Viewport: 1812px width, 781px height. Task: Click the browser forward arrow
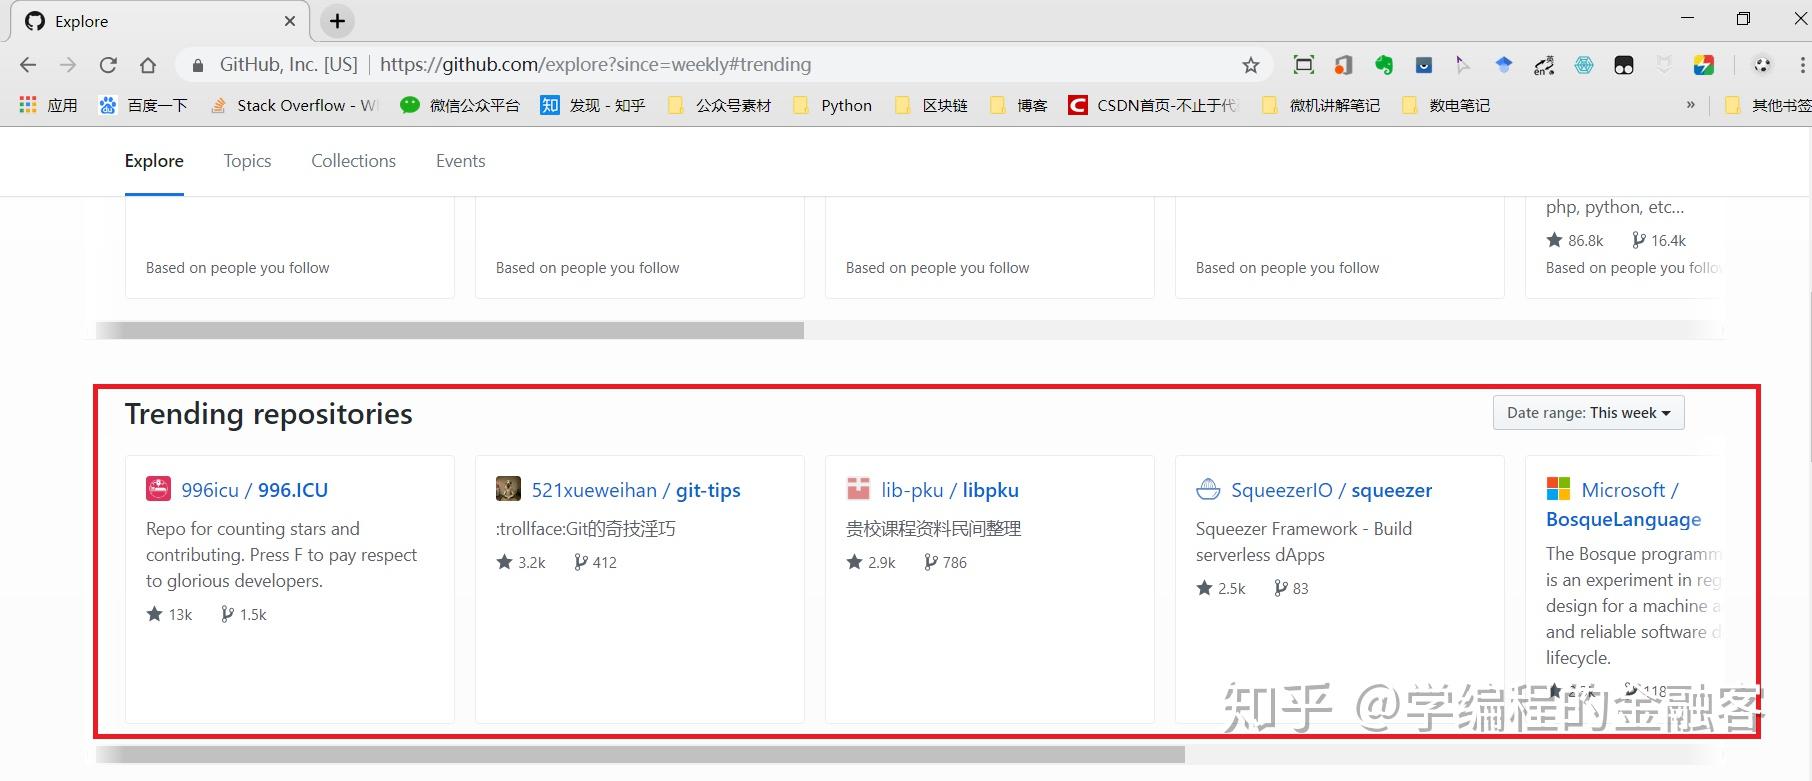tap(68, 65)
